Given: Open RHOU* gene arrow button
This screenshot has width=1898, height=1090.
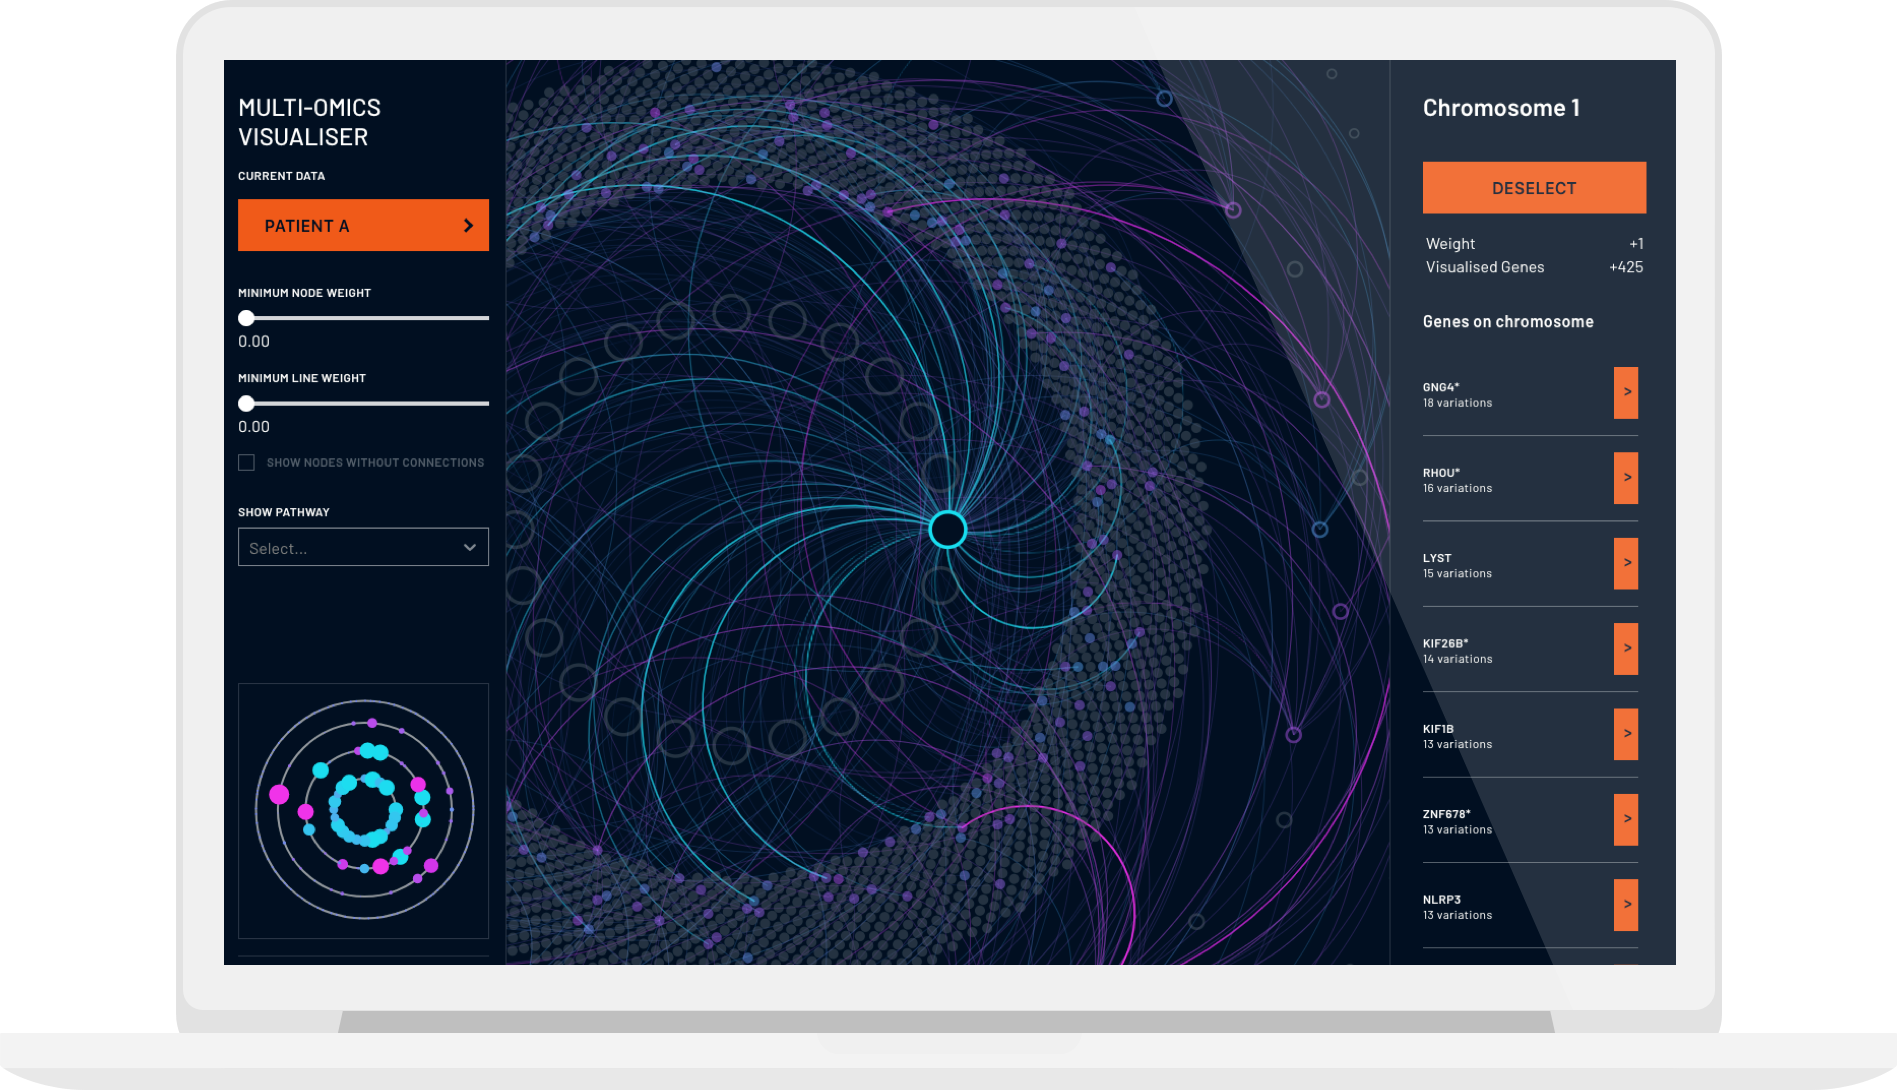Looking at the screenshot, I should (1625, 478).
